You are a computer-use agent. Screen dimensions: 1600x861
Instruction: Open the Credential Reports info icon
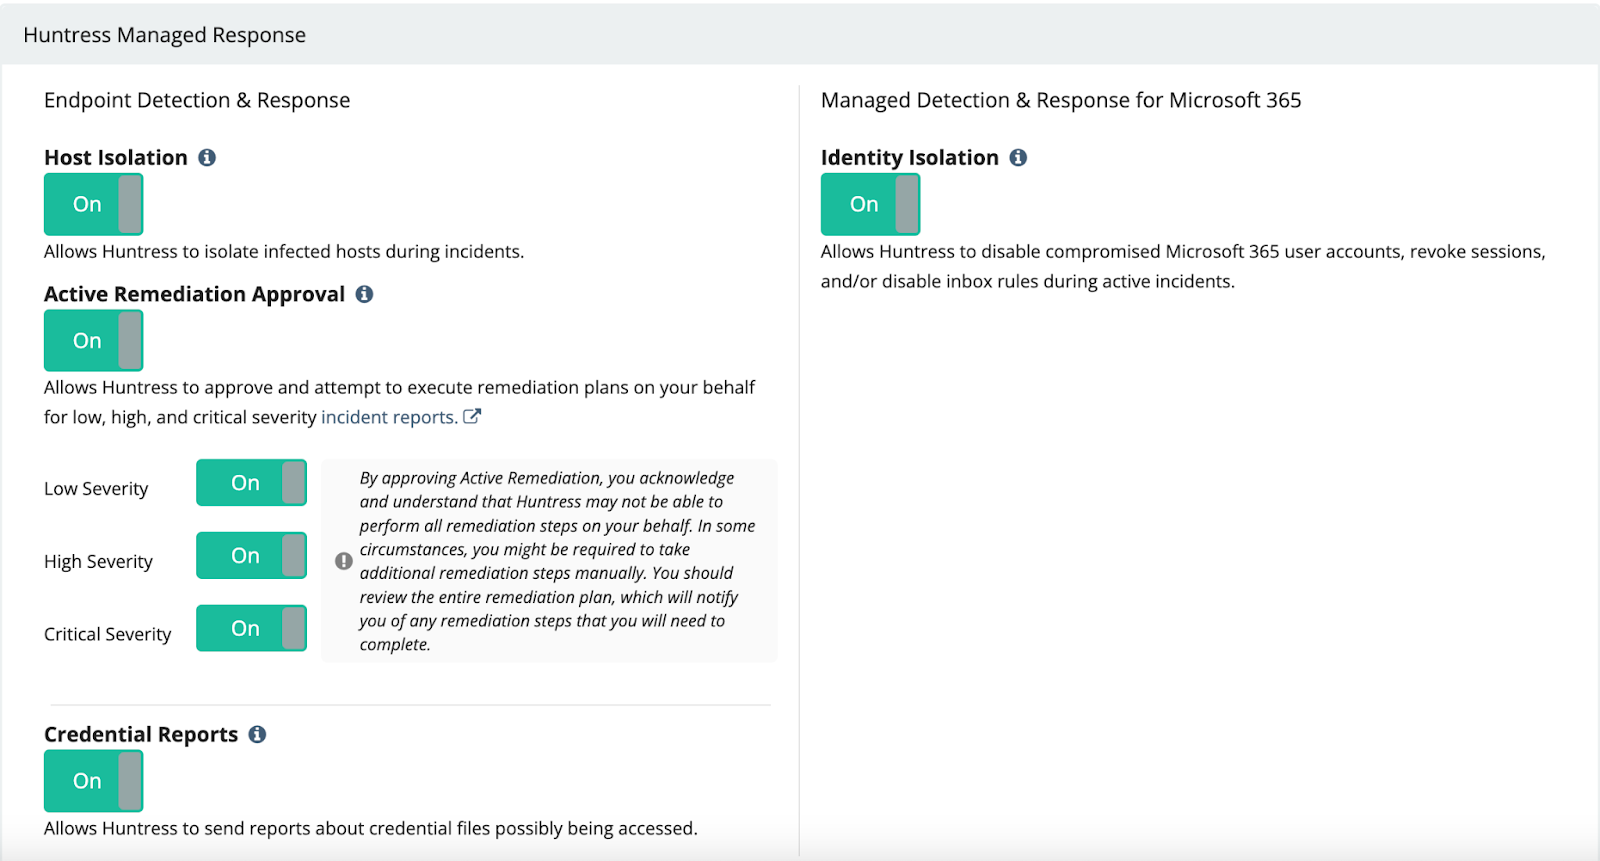click(257, 734)
